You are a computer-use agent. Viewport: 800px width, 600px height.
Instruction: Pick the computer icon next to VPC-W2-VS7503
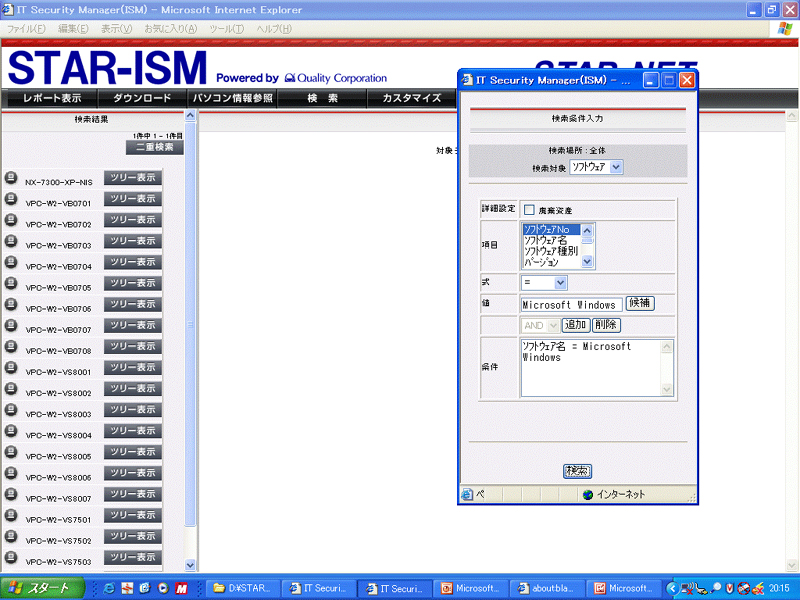pyautogui.click(x=11, y=558)
